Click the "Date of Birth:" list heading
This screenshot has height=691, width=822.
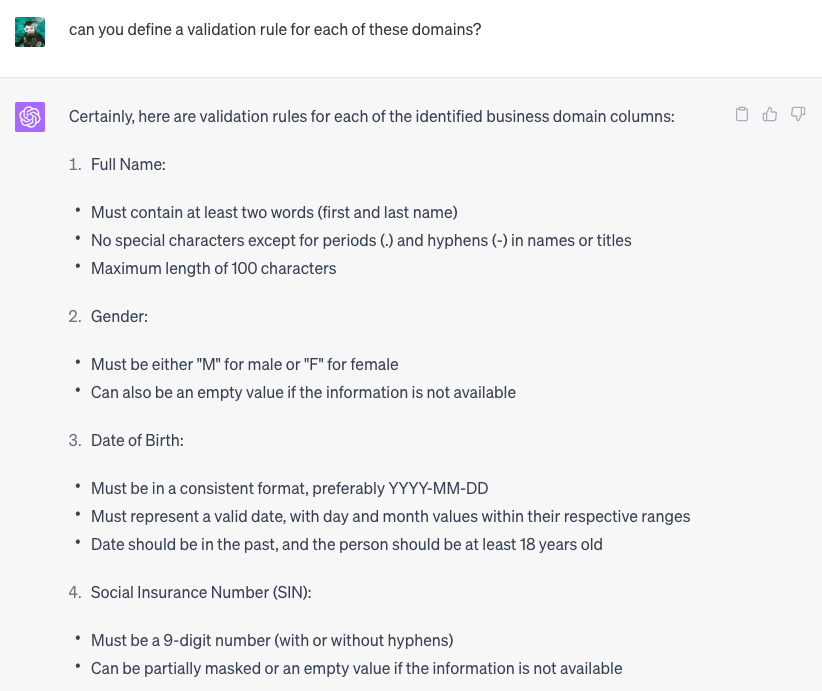137,440
